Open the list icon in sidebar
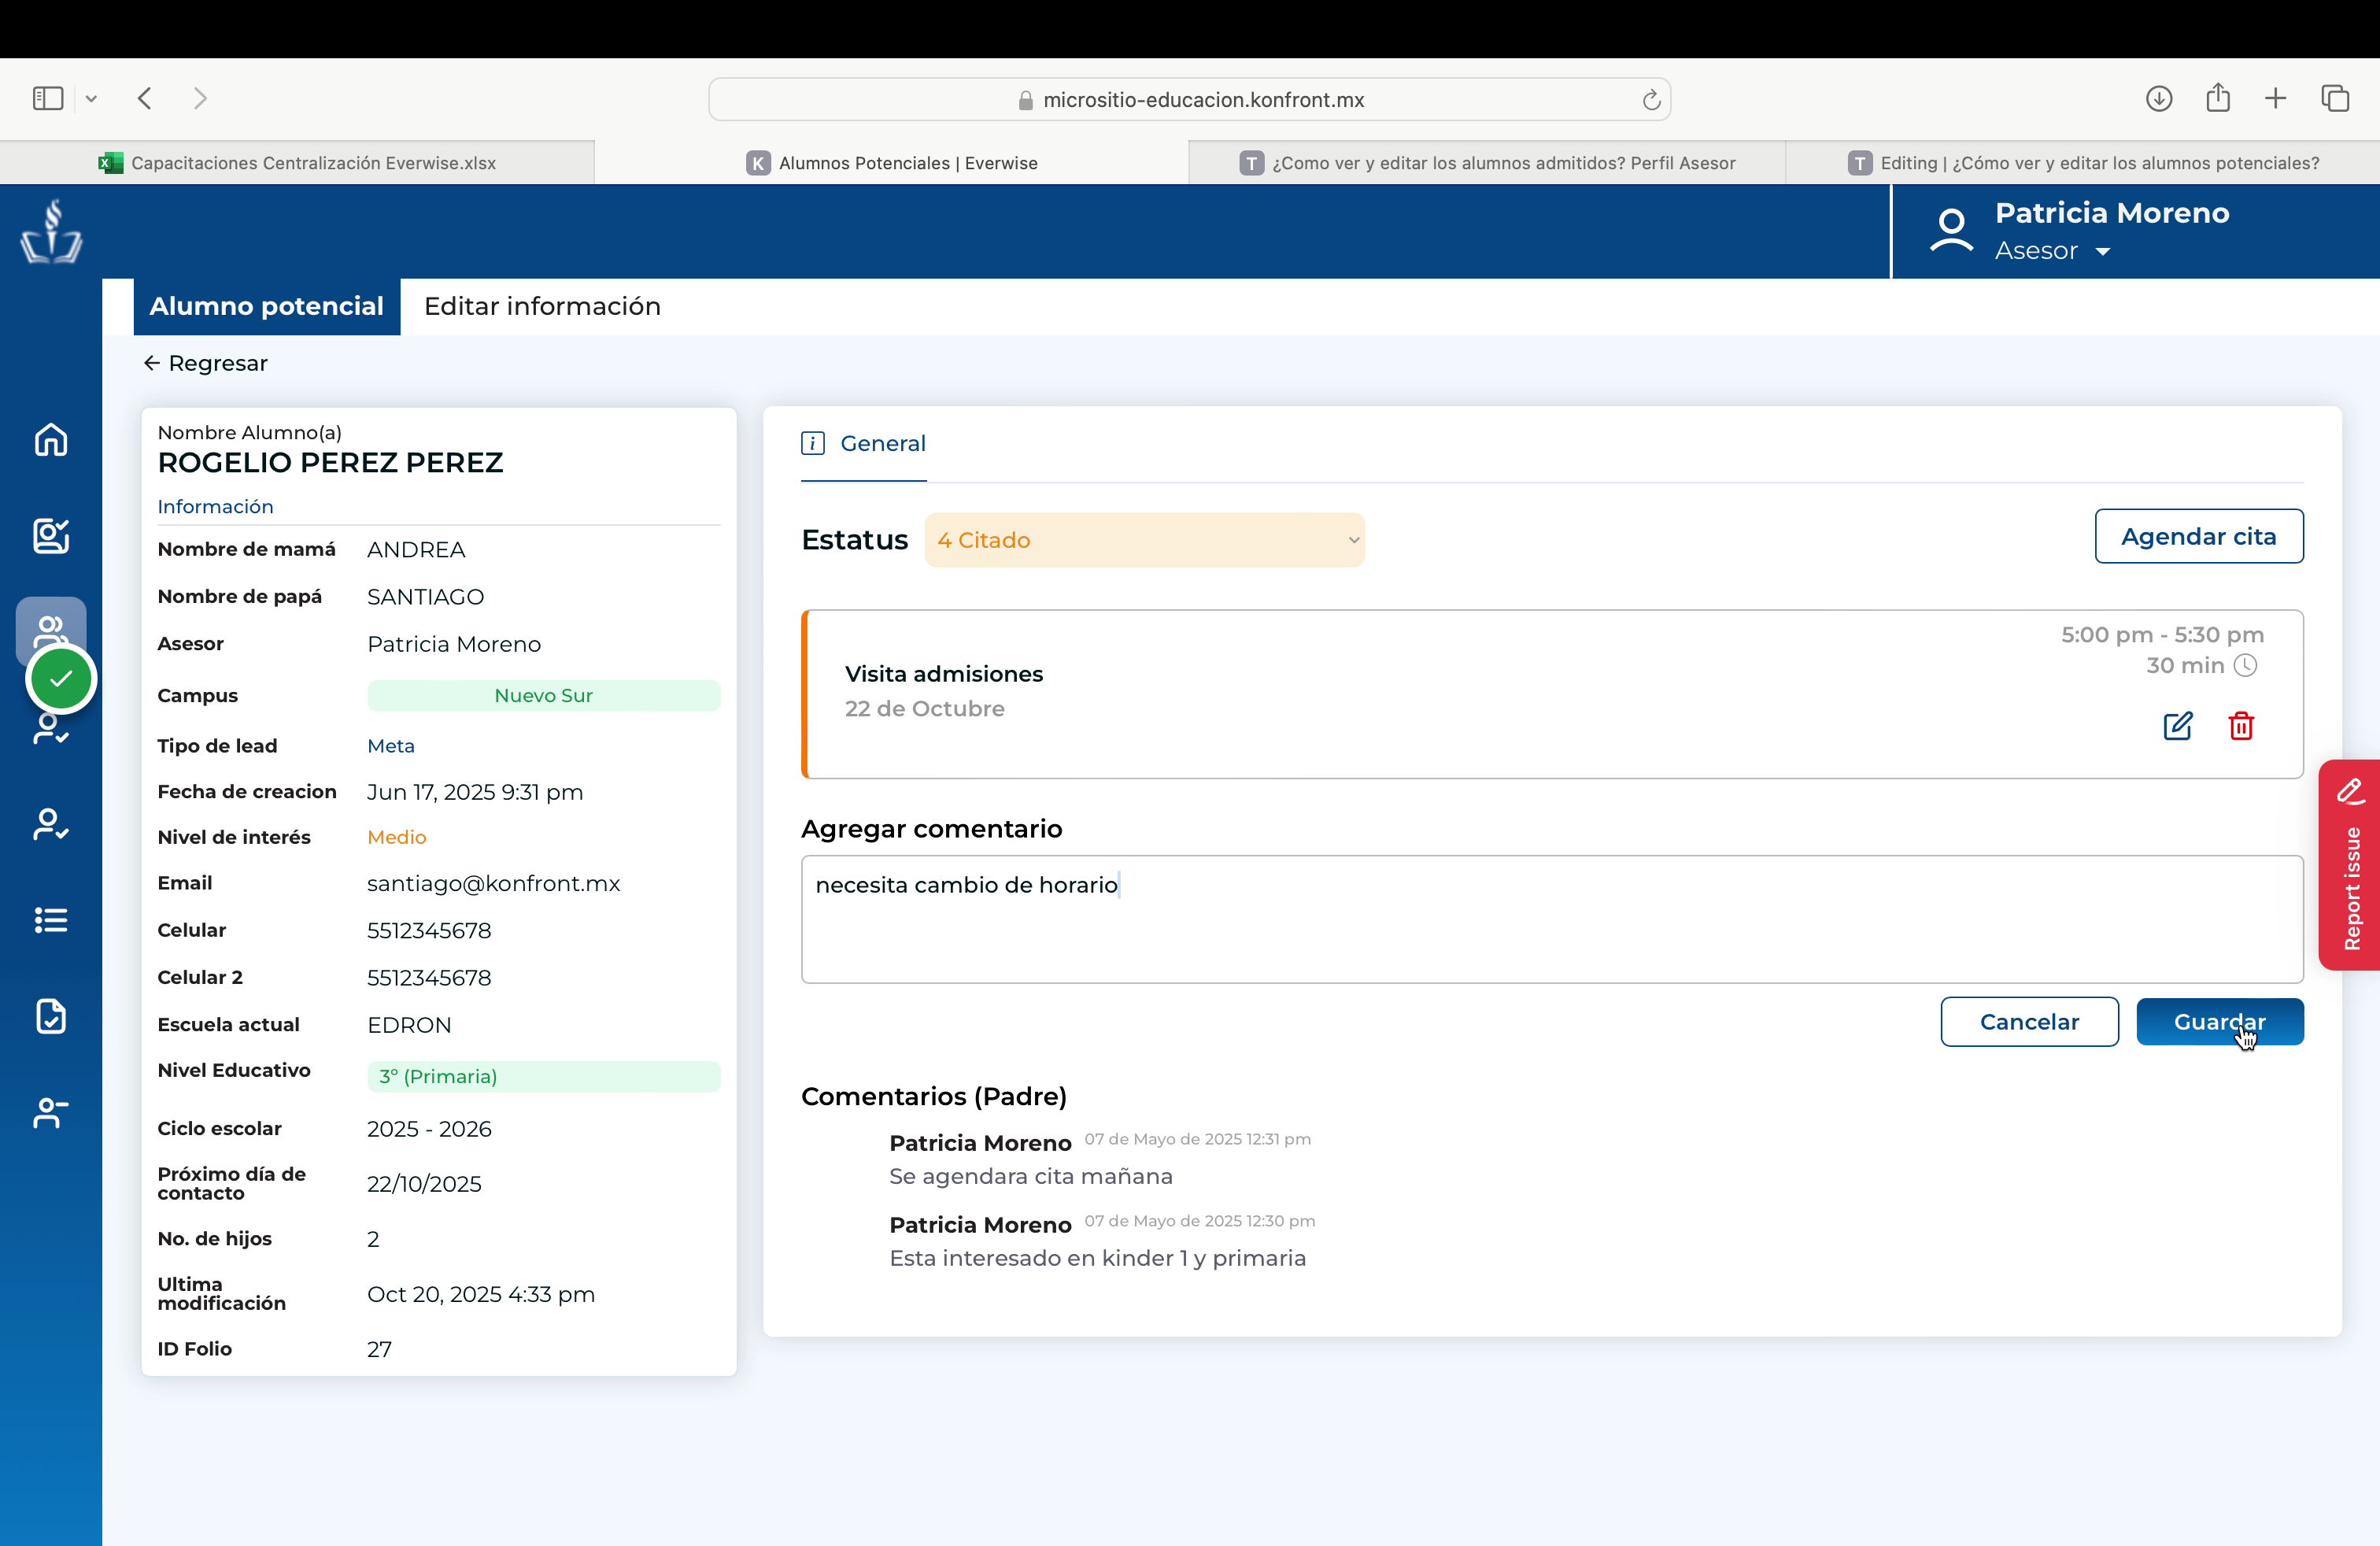 [51, 920]
